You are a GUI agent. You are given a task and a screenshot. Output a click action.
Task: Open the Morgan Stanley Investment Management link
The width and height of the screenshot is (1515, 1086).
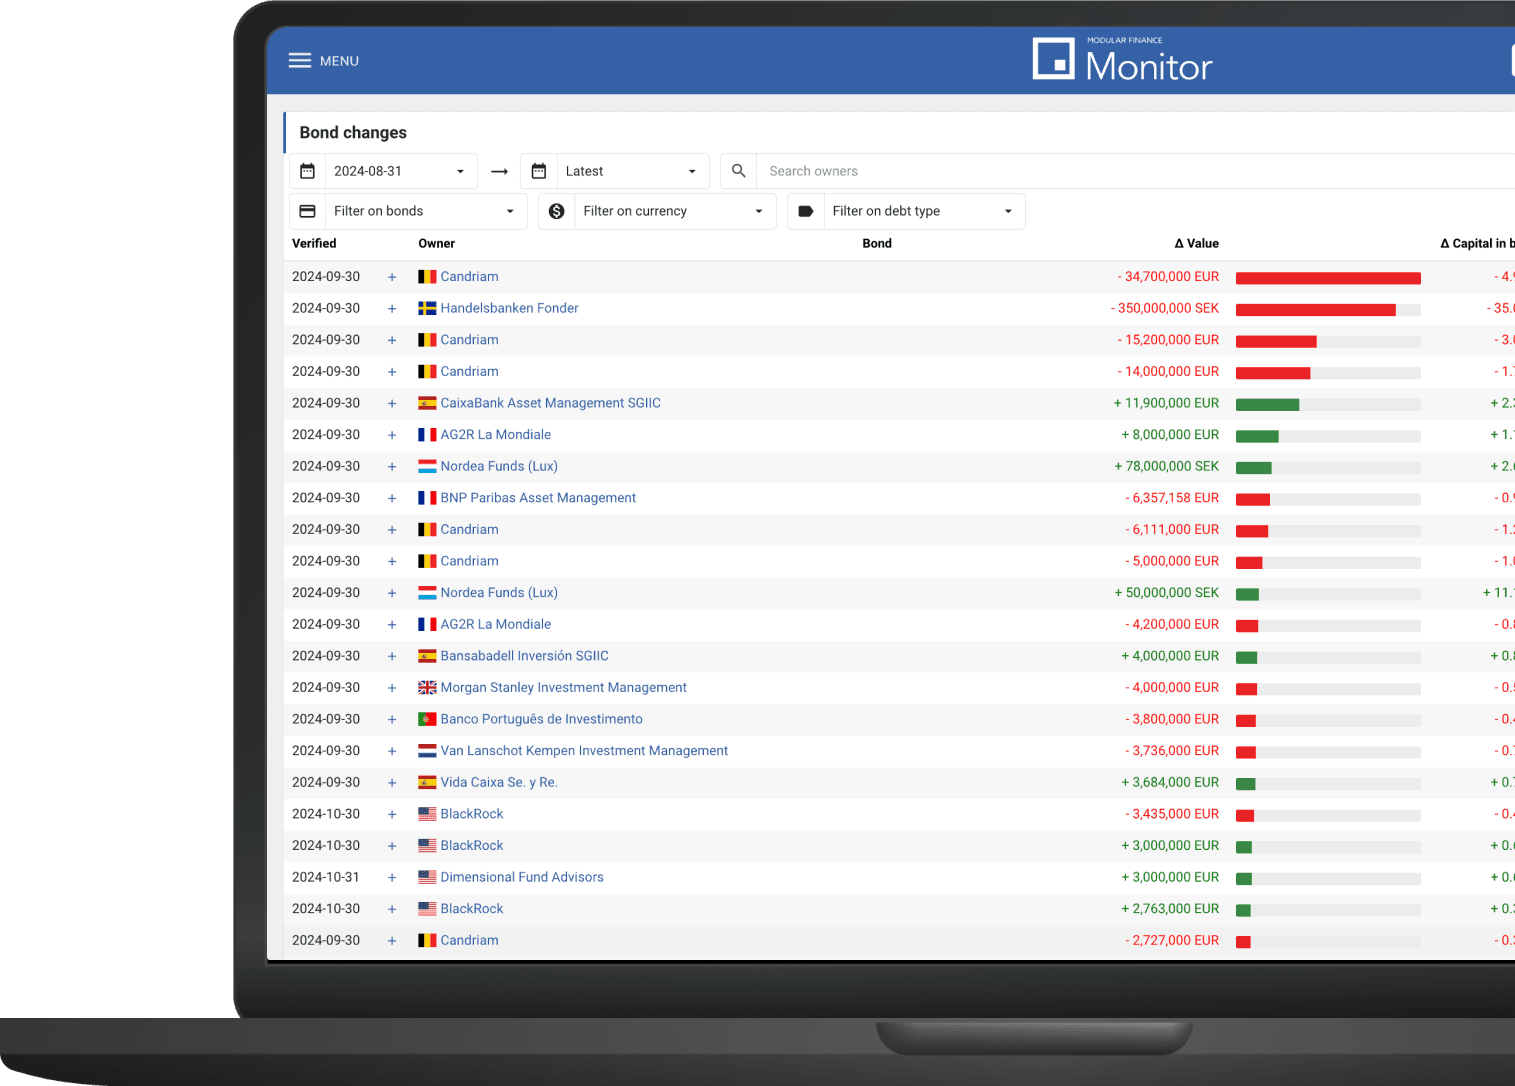pyautogui.click(x=563, y=687)
